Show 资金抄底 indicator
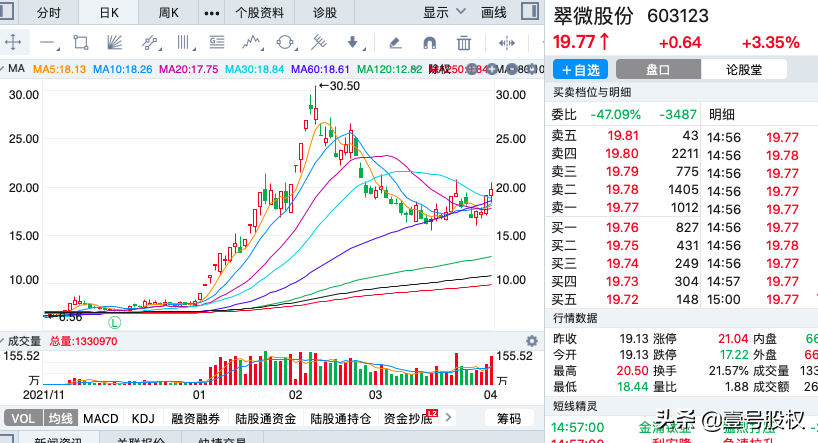Image resolution: width=818 pixels, height=443 pixels. [x=408, y=418]
